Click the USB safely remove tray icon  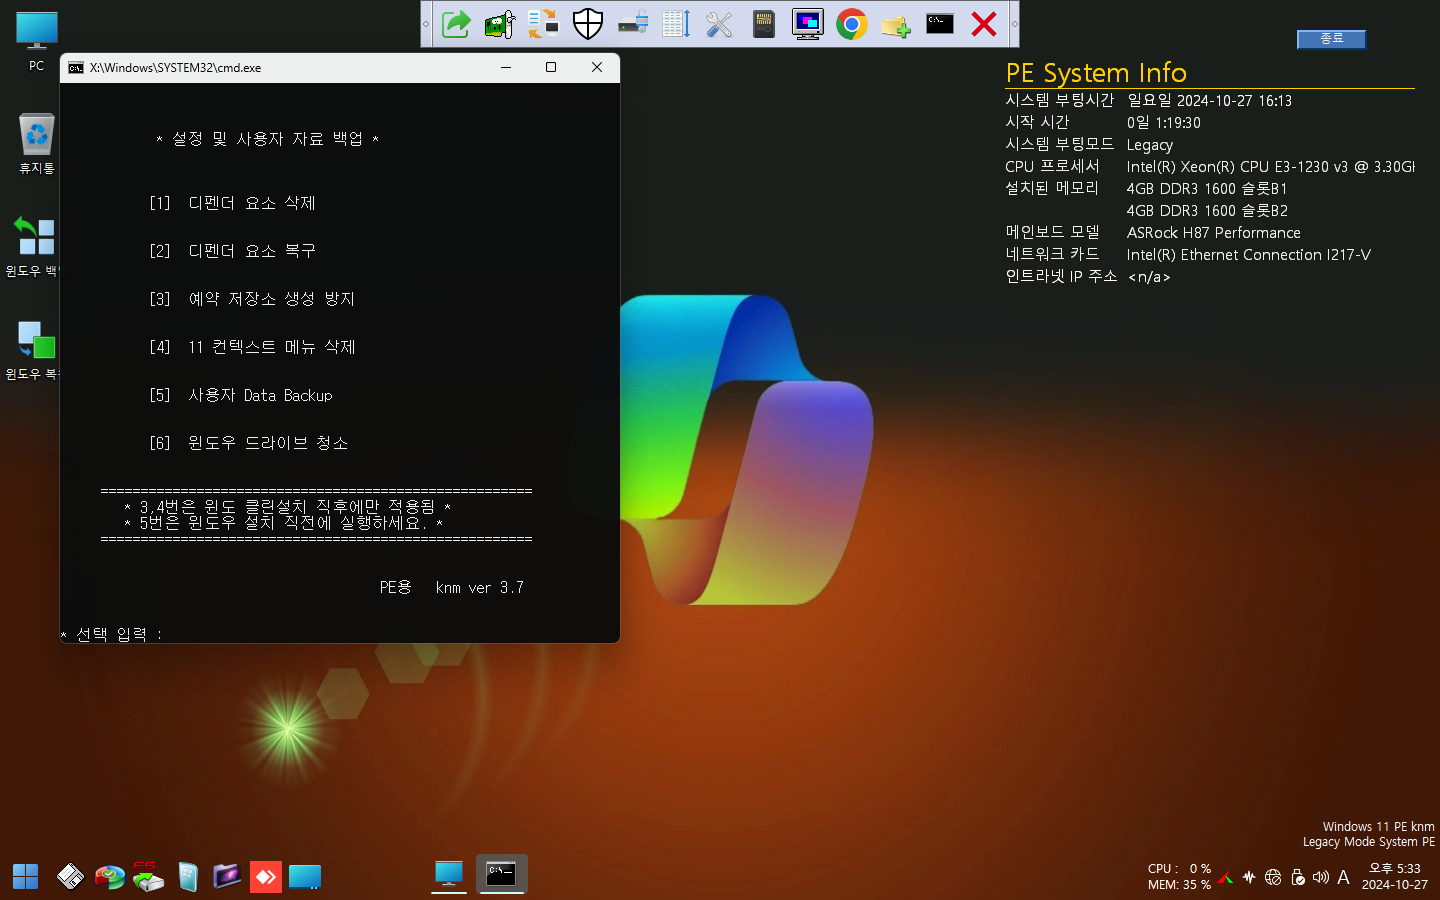(x=1297, y=877)
